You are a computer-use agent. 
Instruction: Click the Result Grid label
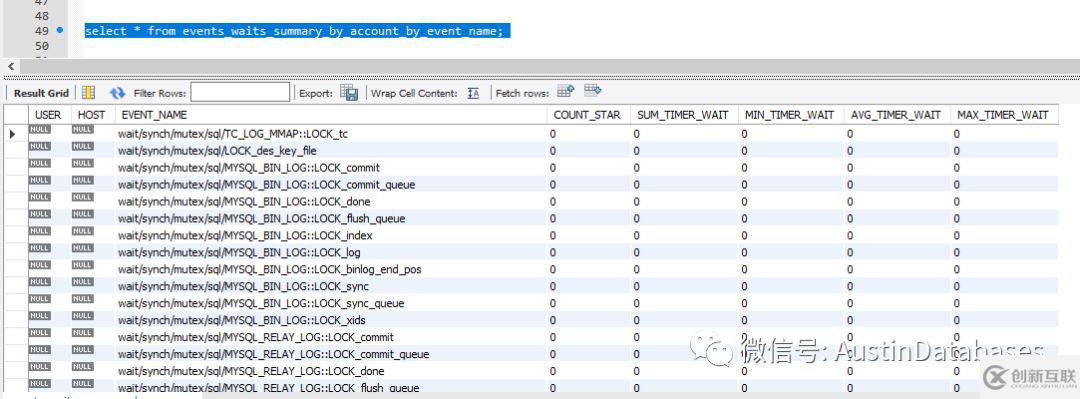click(41, 93)
